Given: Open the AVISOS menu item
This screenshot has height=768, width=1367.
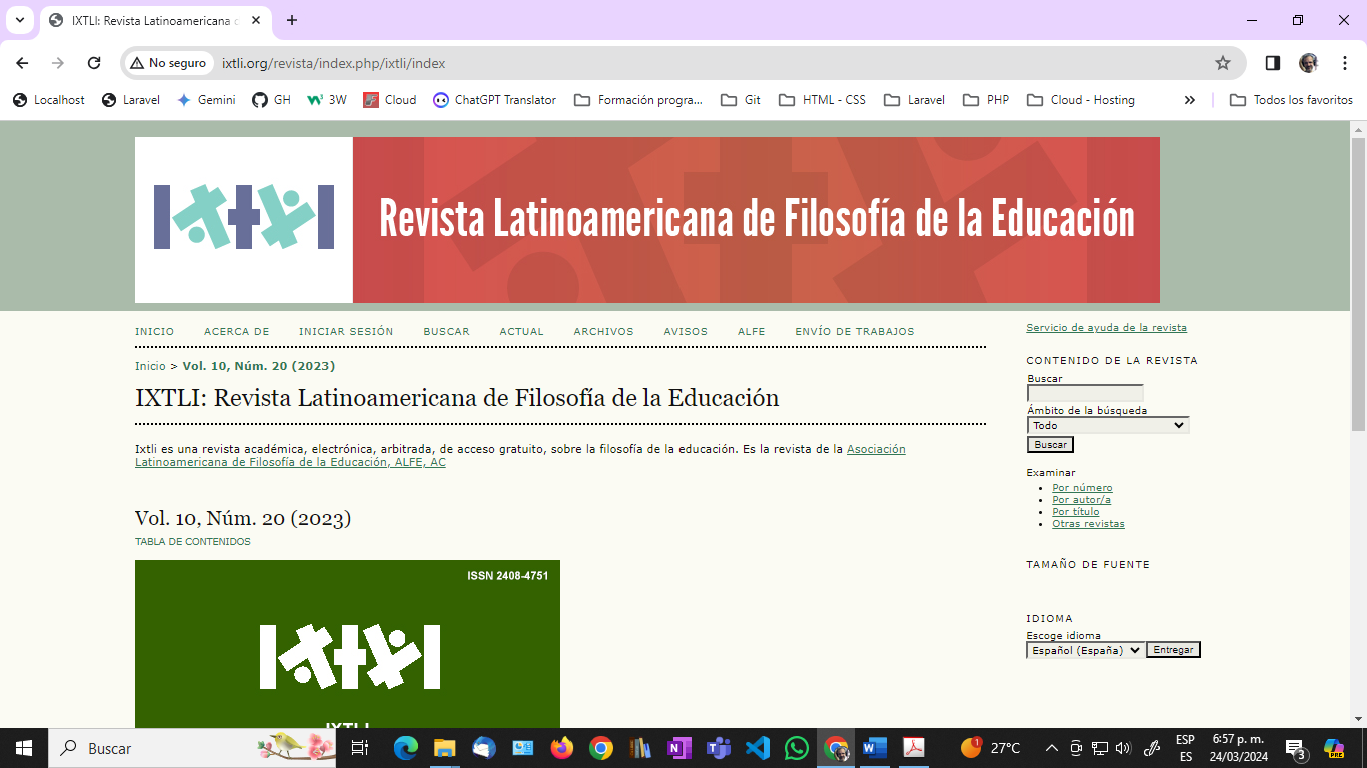Looking at the screenshot, I should click(685, 332).
